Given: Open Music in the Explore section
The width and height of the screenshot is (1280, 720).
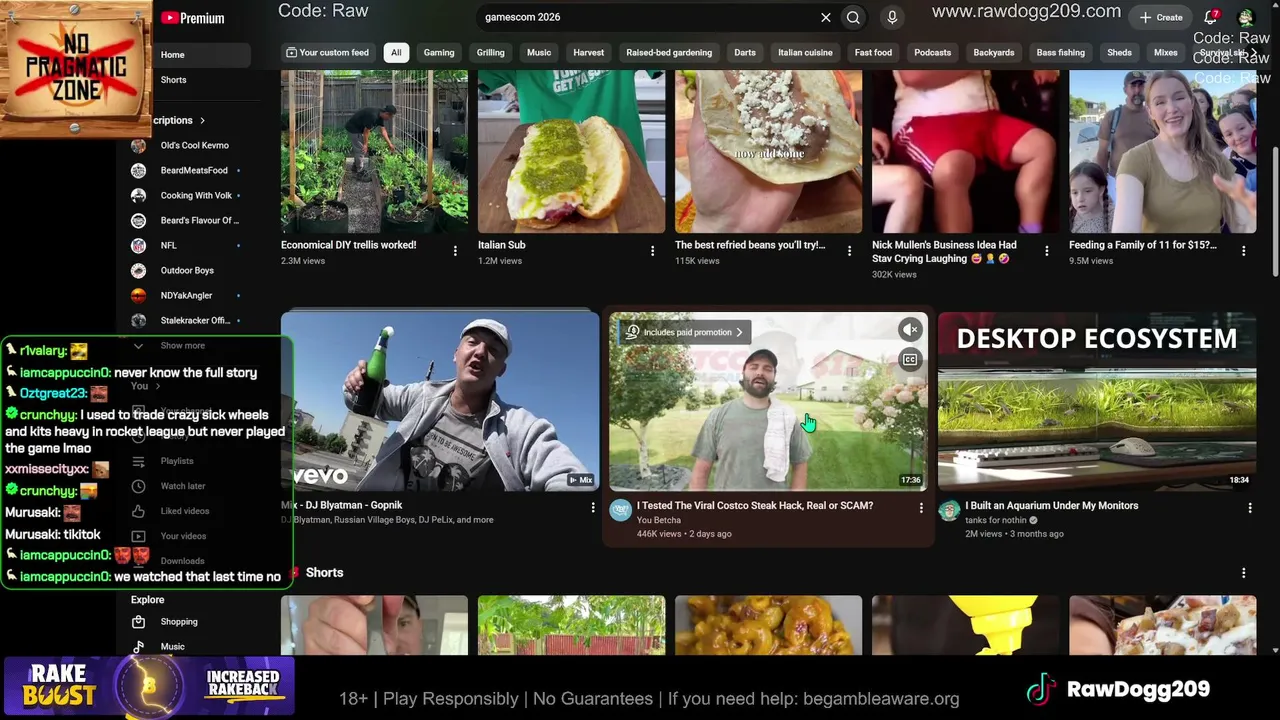Looking at the screenshot, I should tap(172, 647).
